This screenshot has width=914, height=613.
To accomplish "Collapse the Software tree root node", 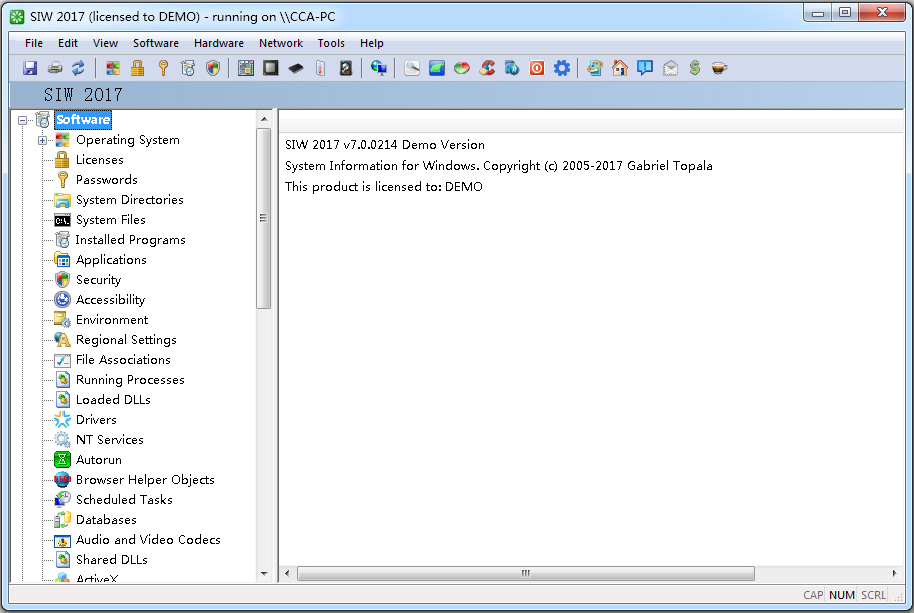I will click(22, 120).
